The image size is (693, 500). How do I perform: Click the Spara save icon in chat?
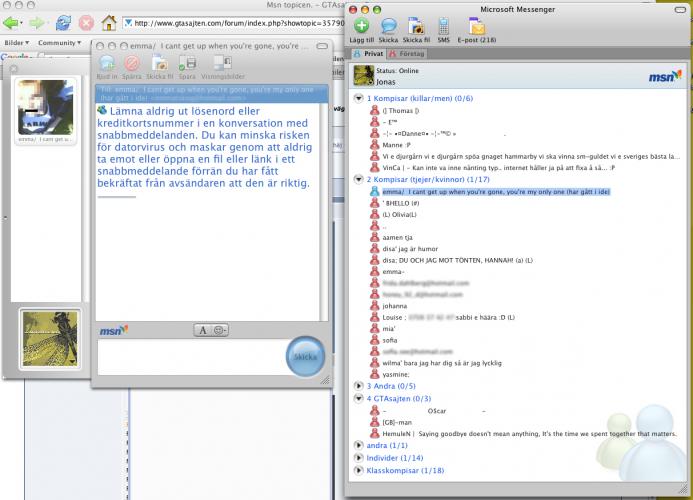click(187, 63)
